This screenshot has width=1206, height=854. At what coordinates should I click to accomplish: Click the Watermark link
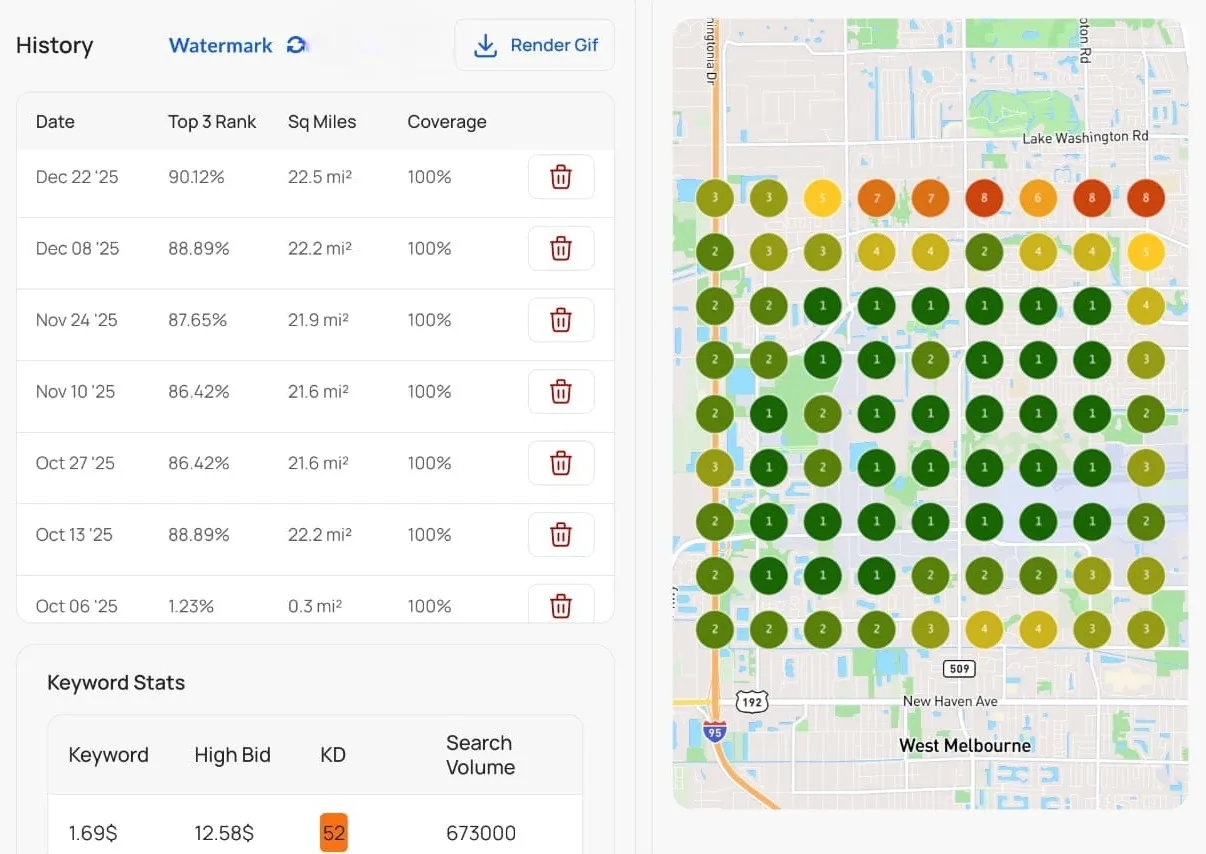pyautogui.click(x=221, y=45)
